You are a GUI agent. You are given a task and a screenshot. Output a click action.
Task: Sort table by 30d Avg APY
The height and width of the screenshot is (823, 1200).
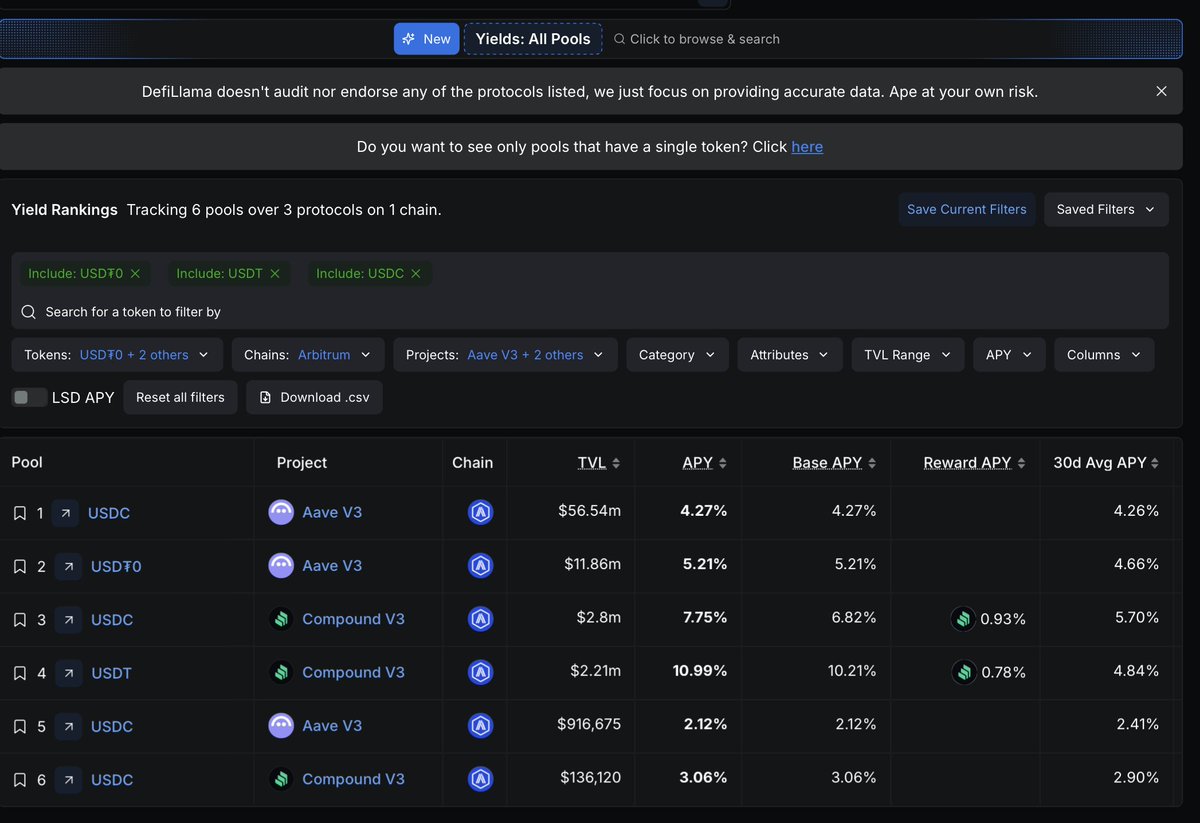[x=1106, y=463]
